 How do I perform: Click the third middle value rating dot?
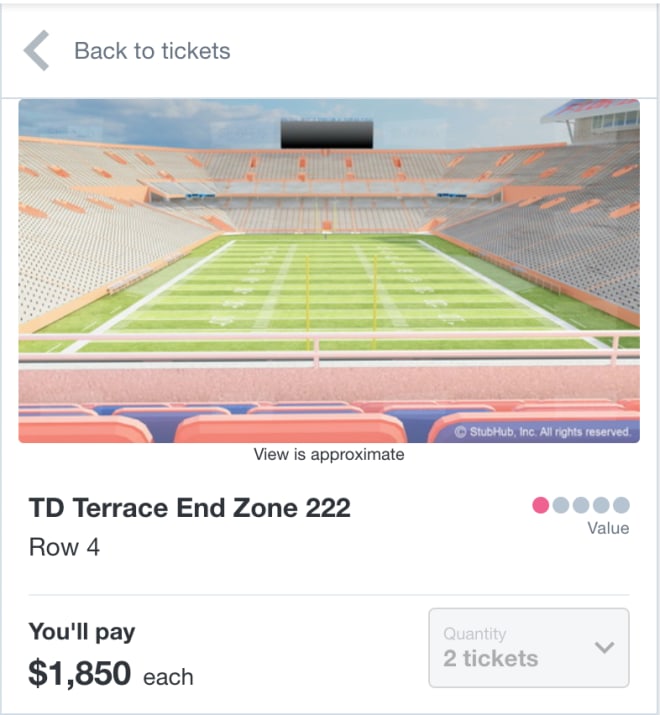[581, 505]
